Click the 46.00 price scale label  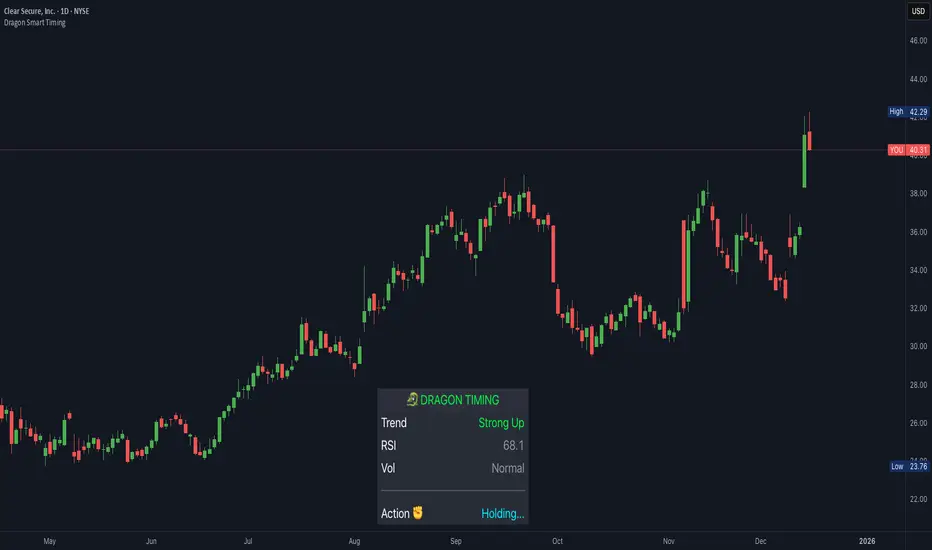click(917, 41)
